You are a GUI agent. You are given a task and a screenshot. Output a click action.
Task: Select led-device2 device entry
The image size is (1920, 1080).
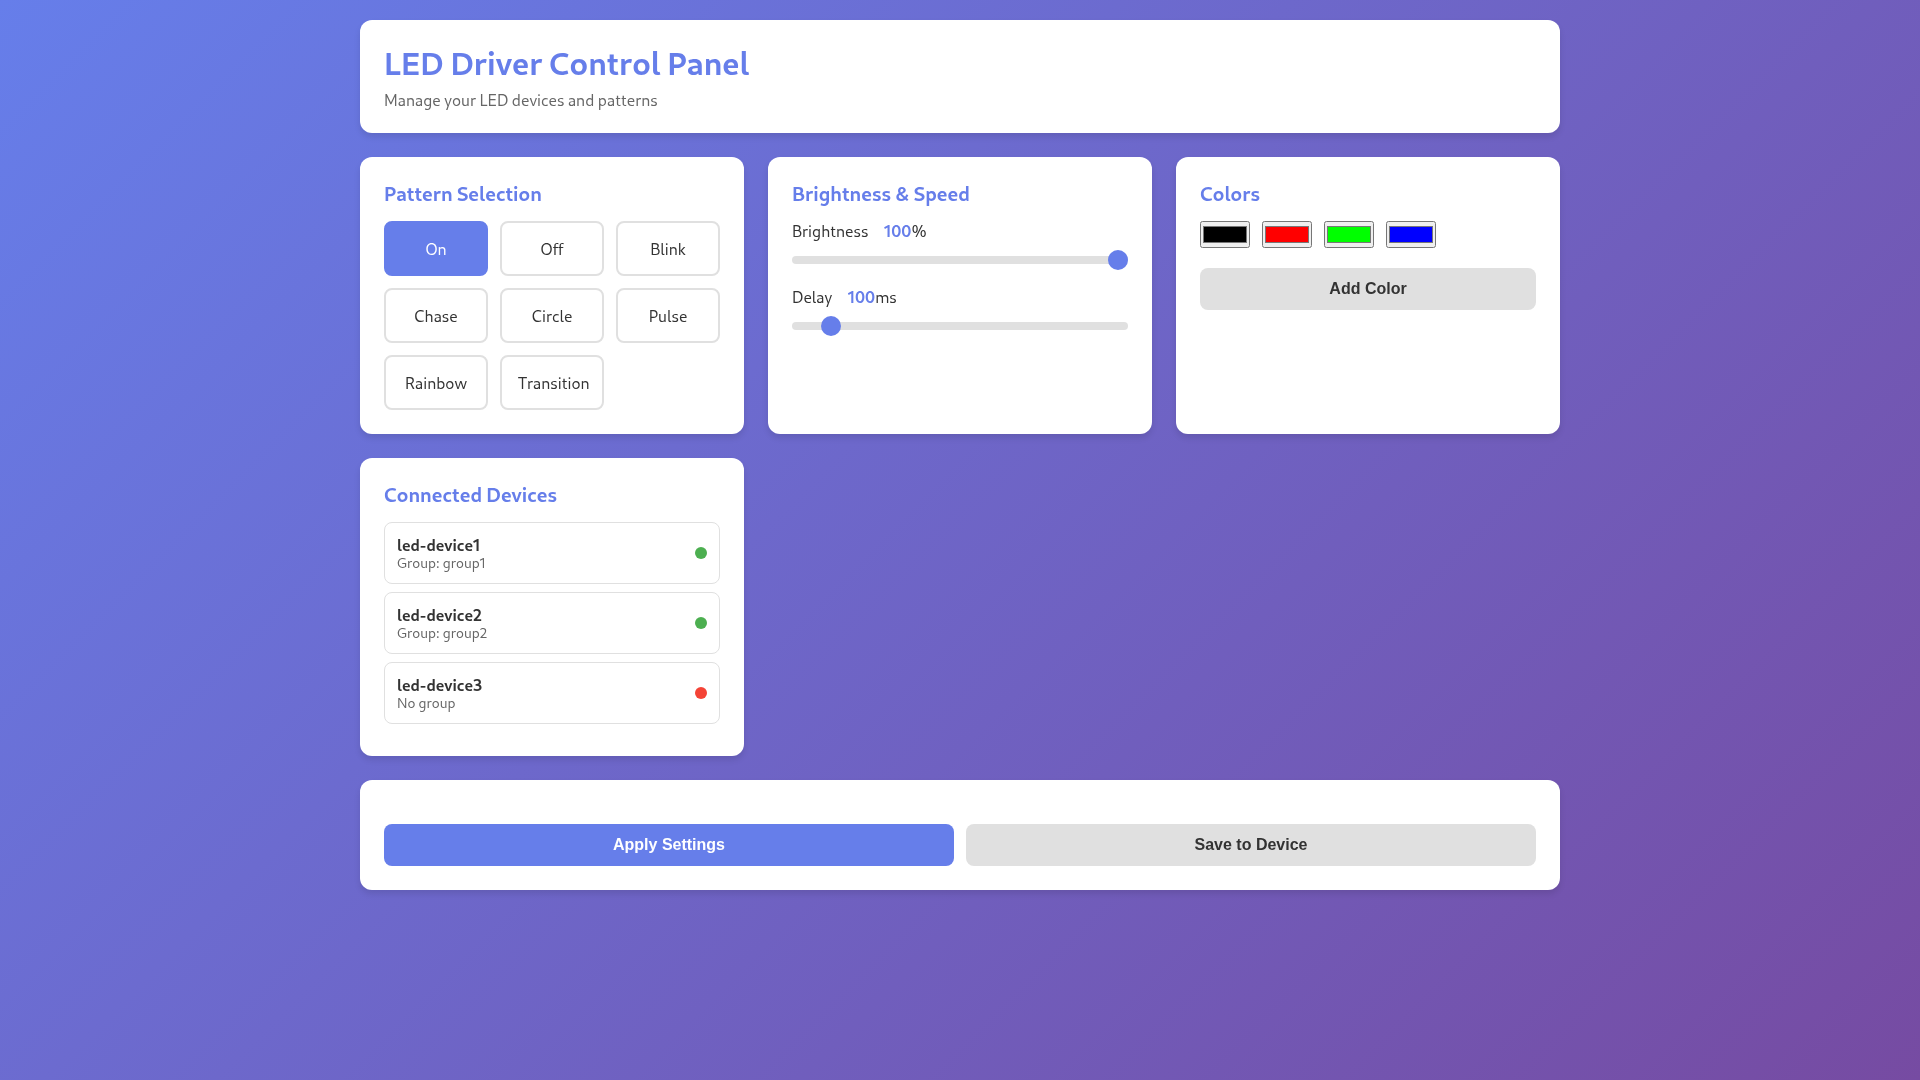552,623
